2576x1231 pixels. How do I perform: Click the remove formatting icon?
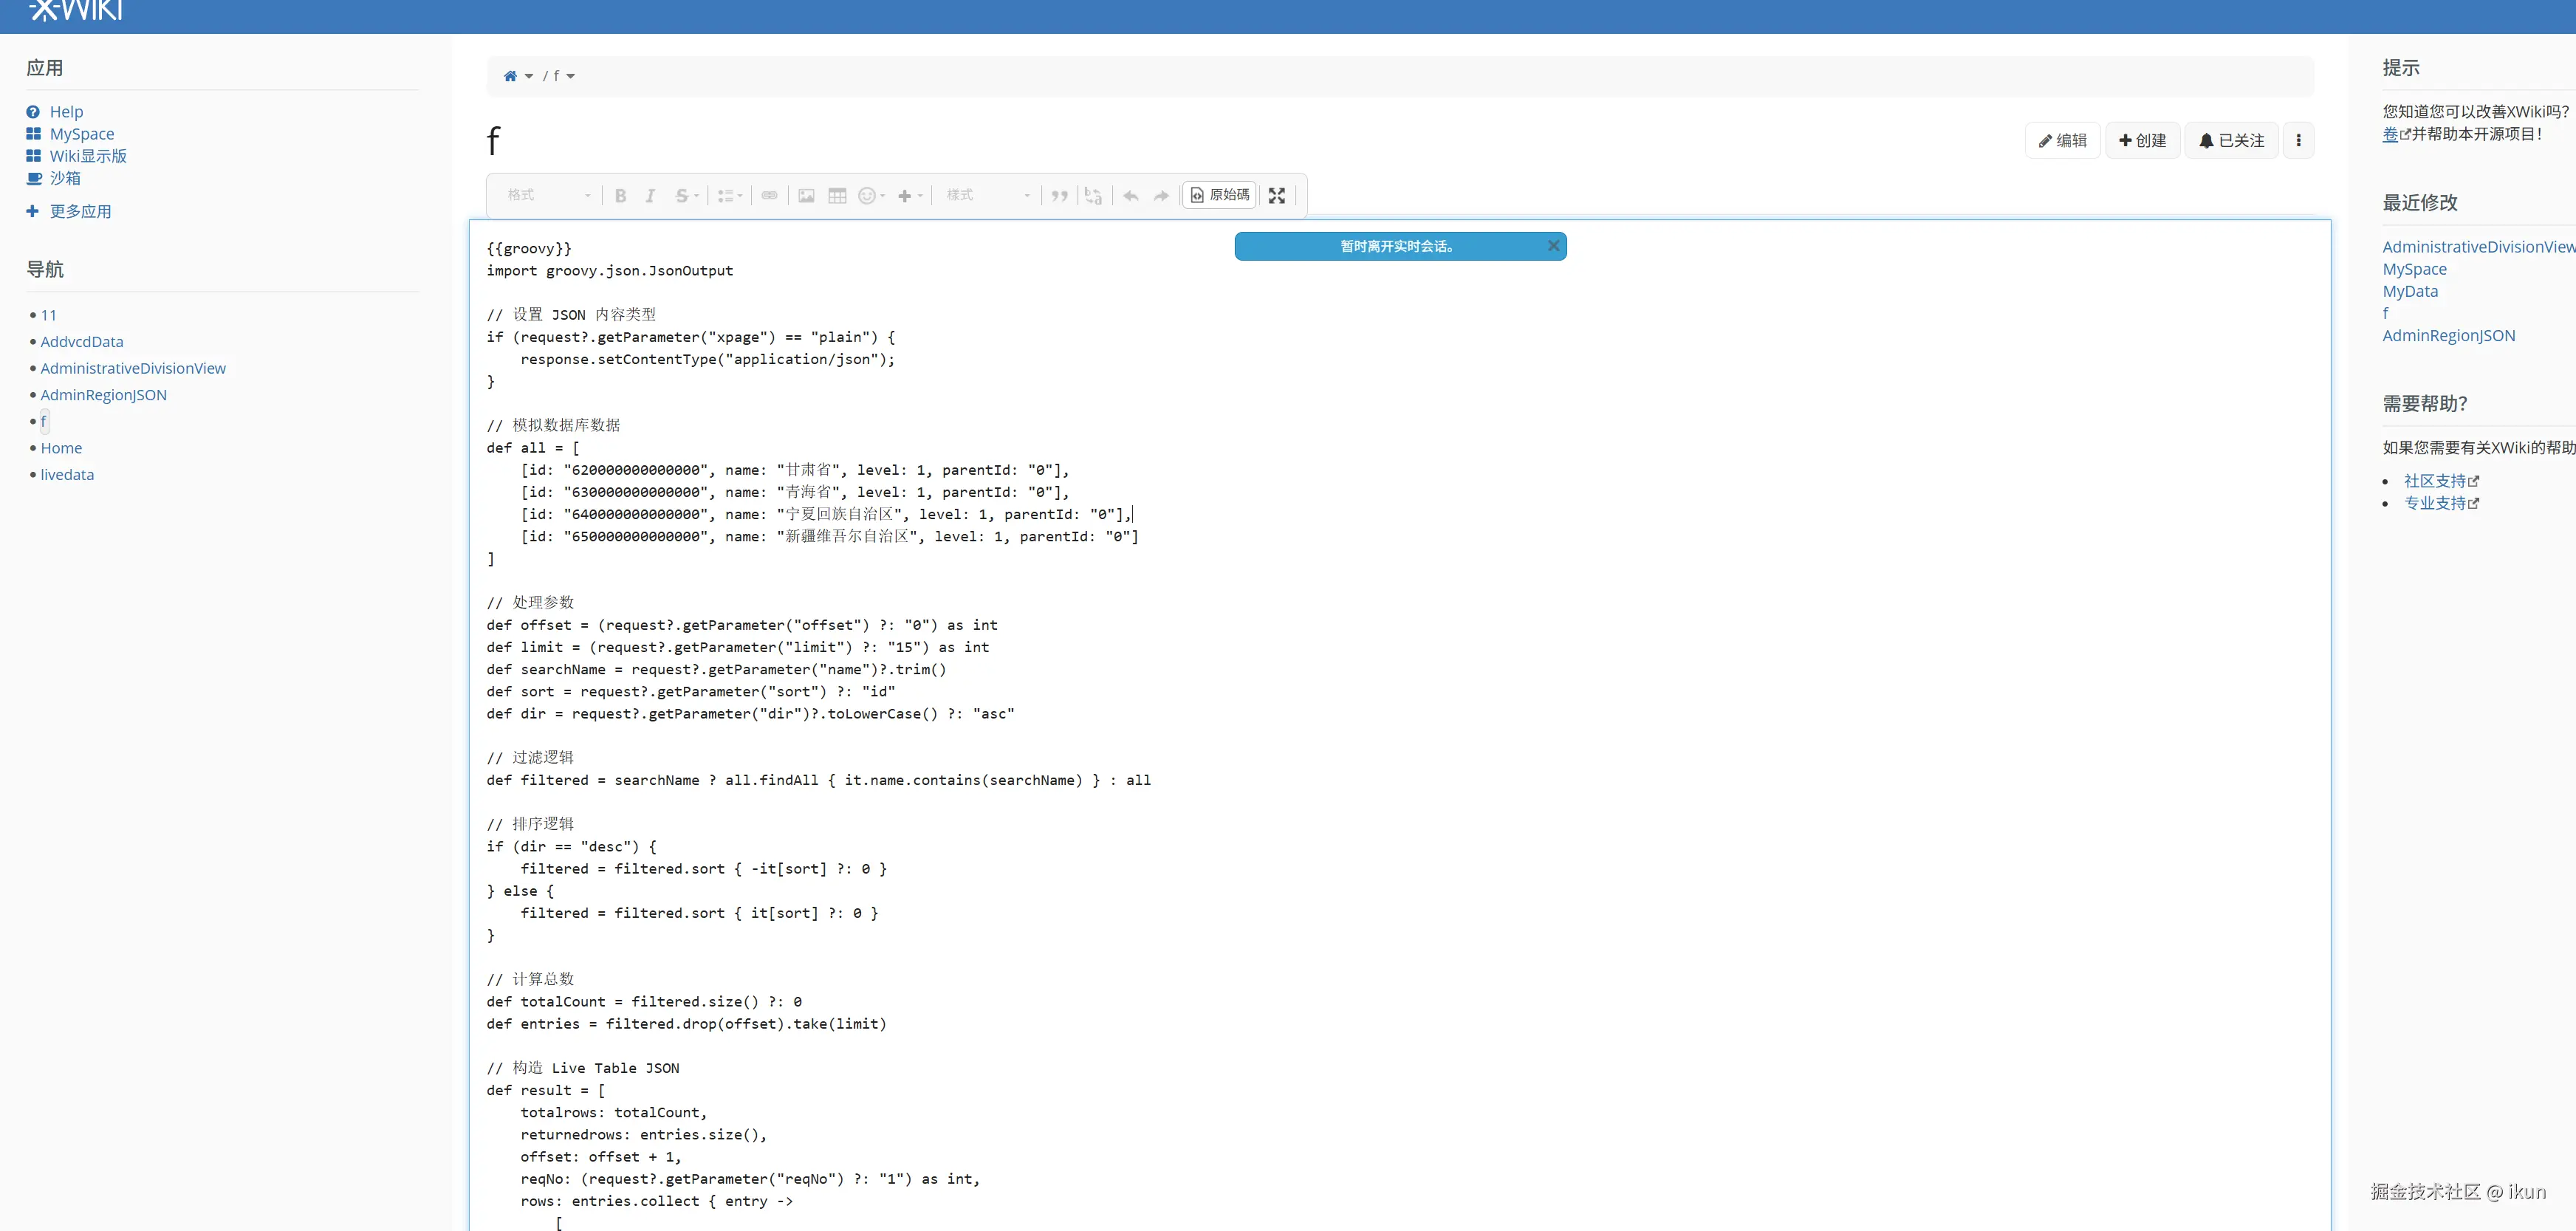(x=1093, y=196)
